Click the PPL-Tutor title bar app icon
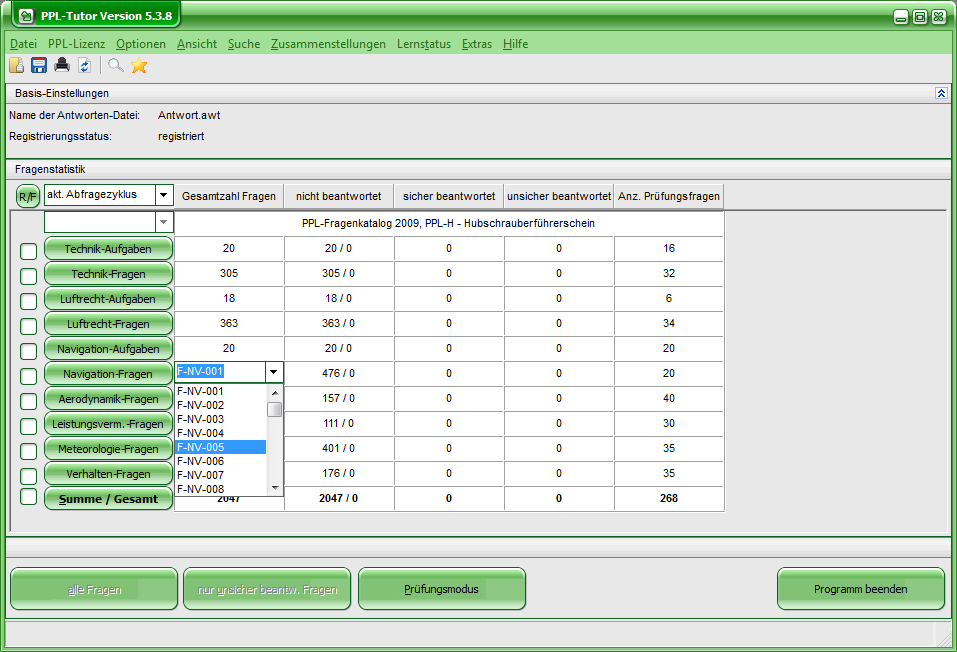Viewport: 957px width, 652px height. 26,16
